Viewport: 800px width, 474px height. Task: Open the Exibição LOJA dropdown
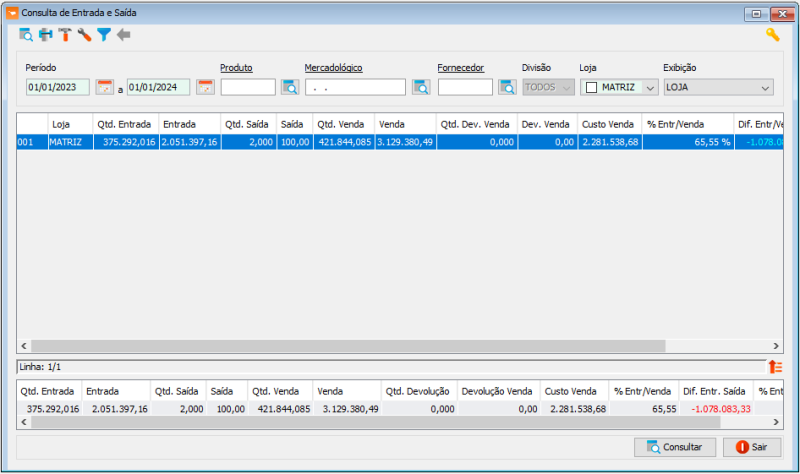[x=718, y=87]
